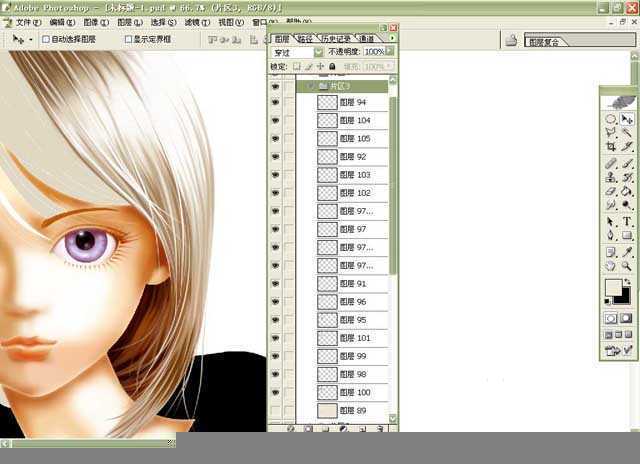This screenshot has height=464, width=640.
Task: Open the 图层 menu in menu bar
Action: [x=130, y=22]
